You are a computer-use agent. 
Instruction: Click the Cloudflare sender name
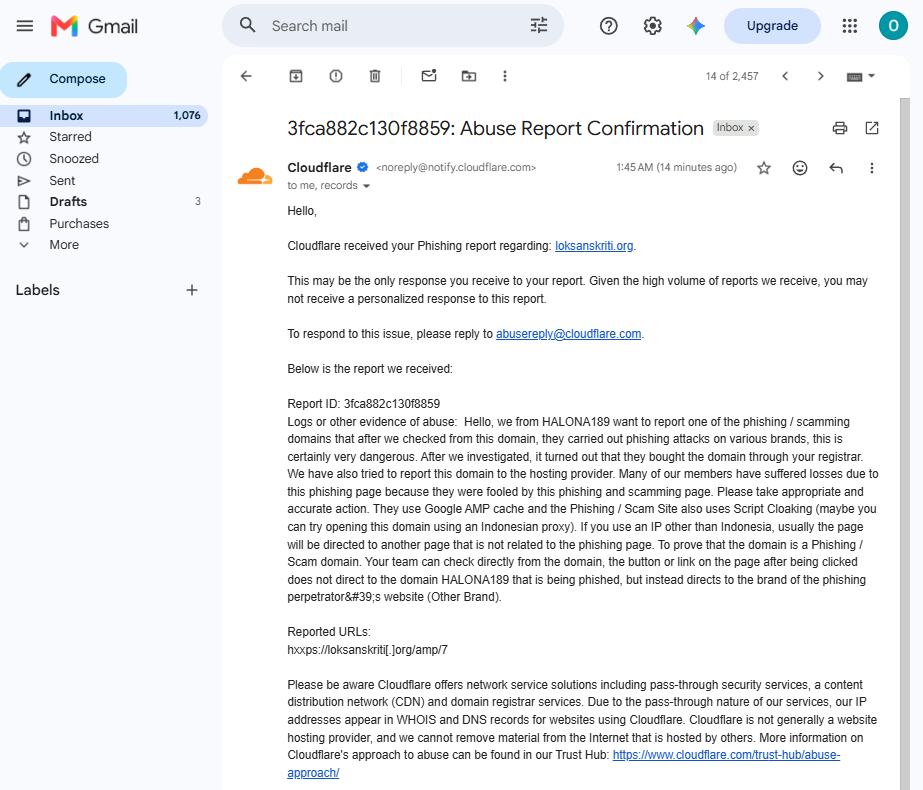pyautogui.click(x=319, y=168)
